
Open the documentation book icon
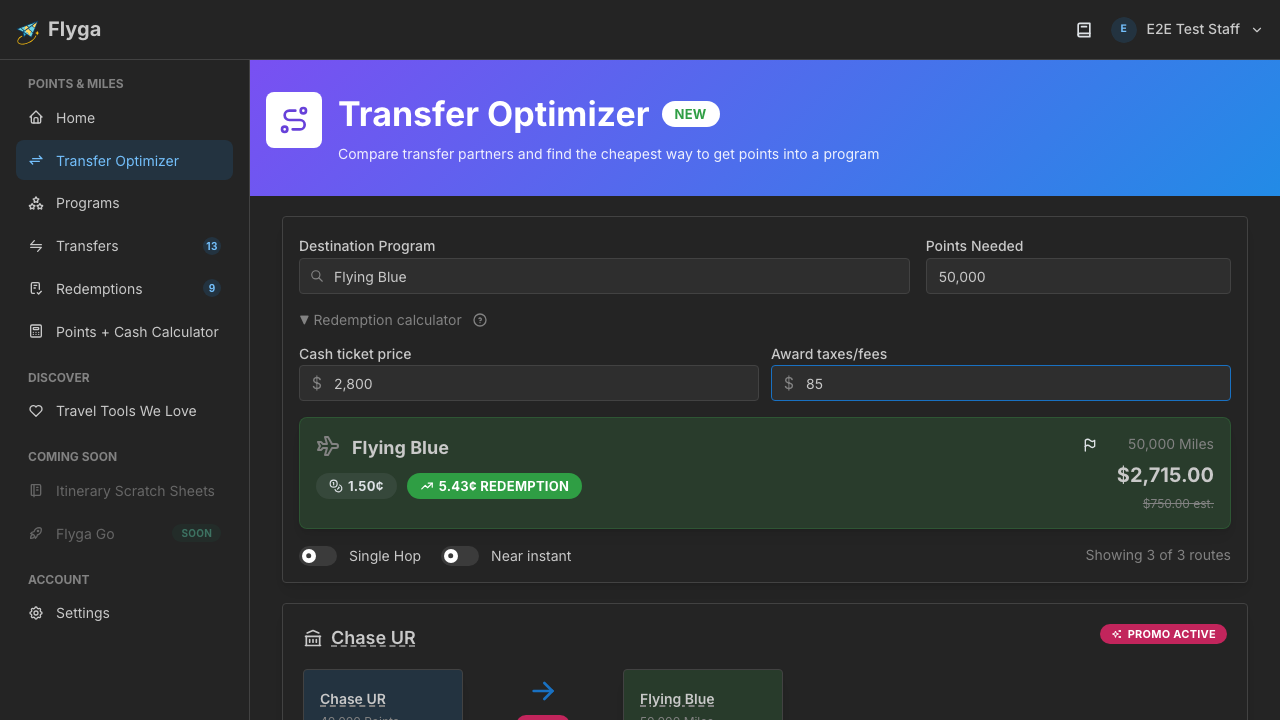[1084, 30]
